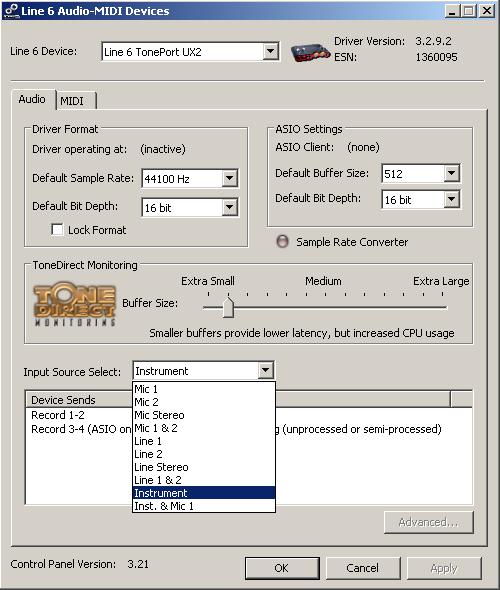Collapse the Input Source Select arrow
This screenshot has width=500, height=590.
266,371
